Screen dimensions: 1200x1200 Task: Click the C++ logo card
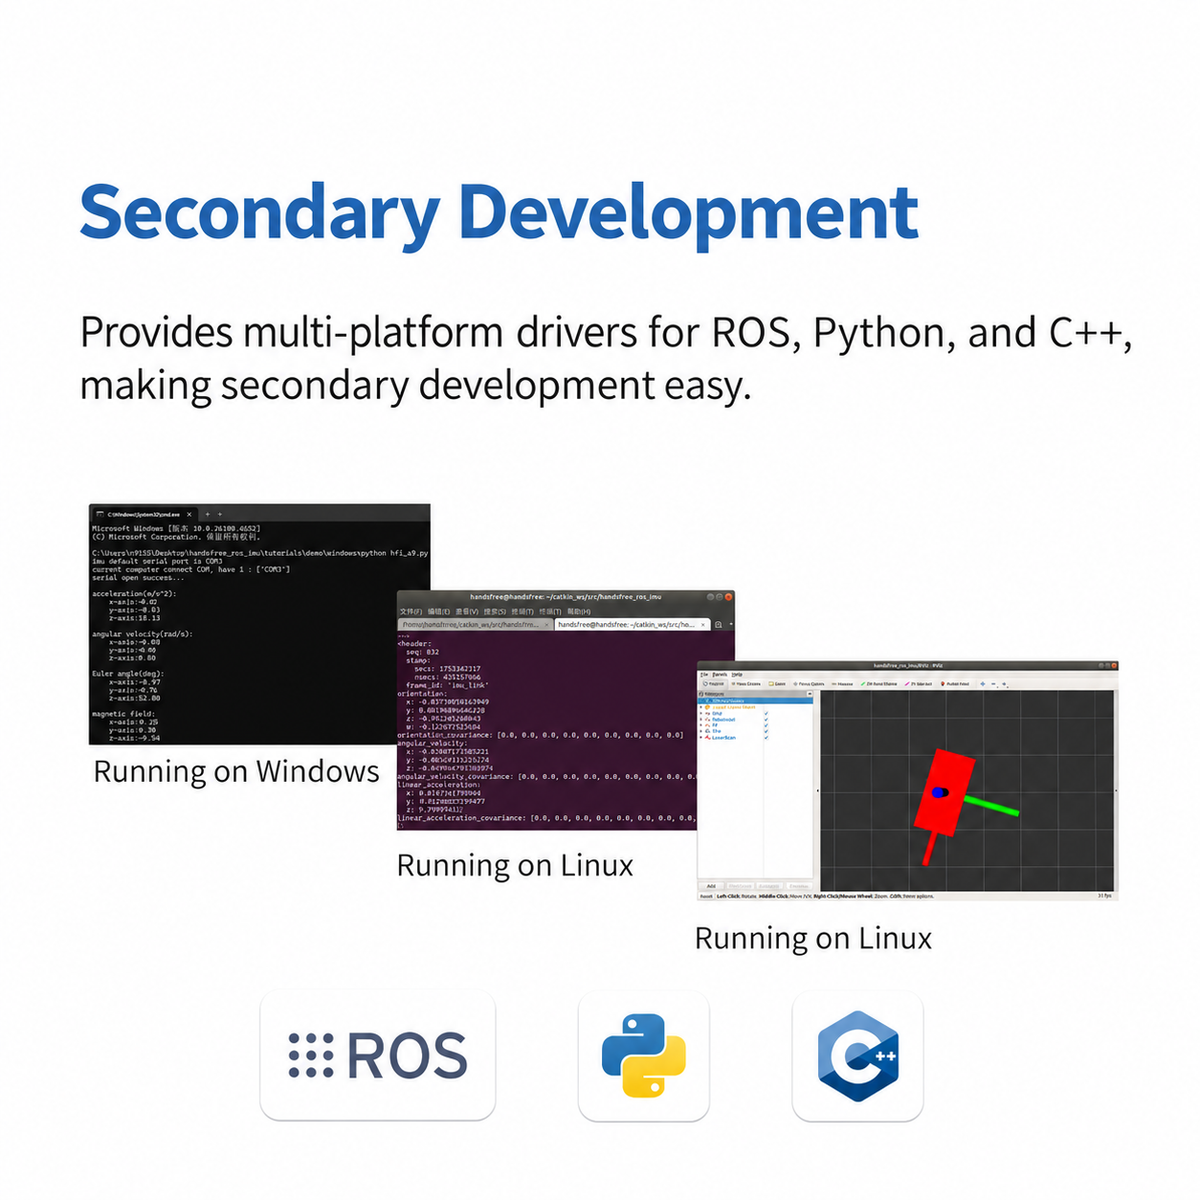tap(858, 1055)
